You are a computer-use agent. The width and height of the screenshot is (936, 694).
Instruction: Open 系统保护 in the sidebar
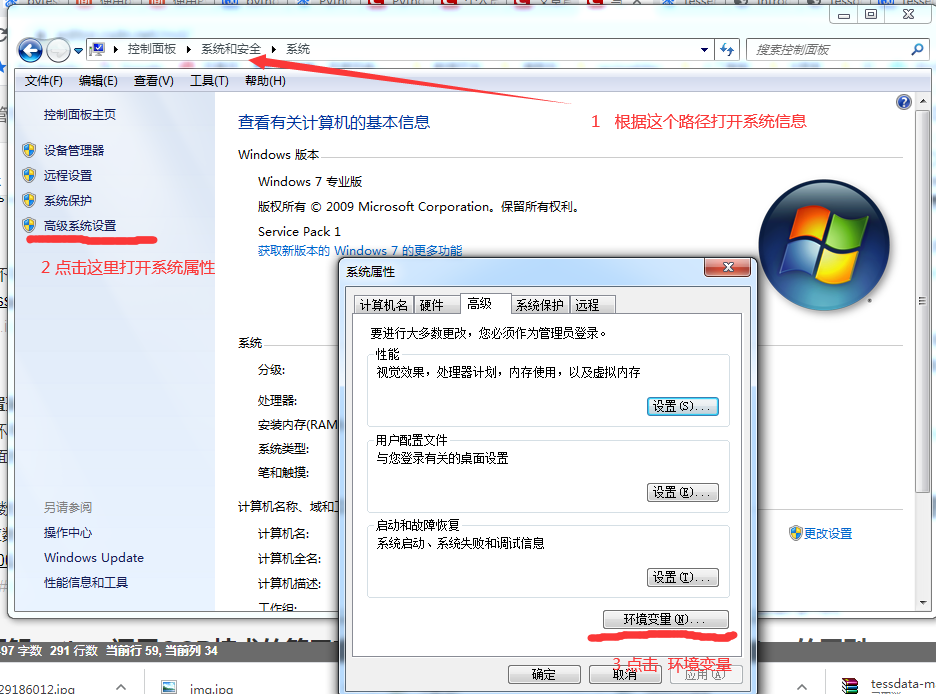point(68,201)
